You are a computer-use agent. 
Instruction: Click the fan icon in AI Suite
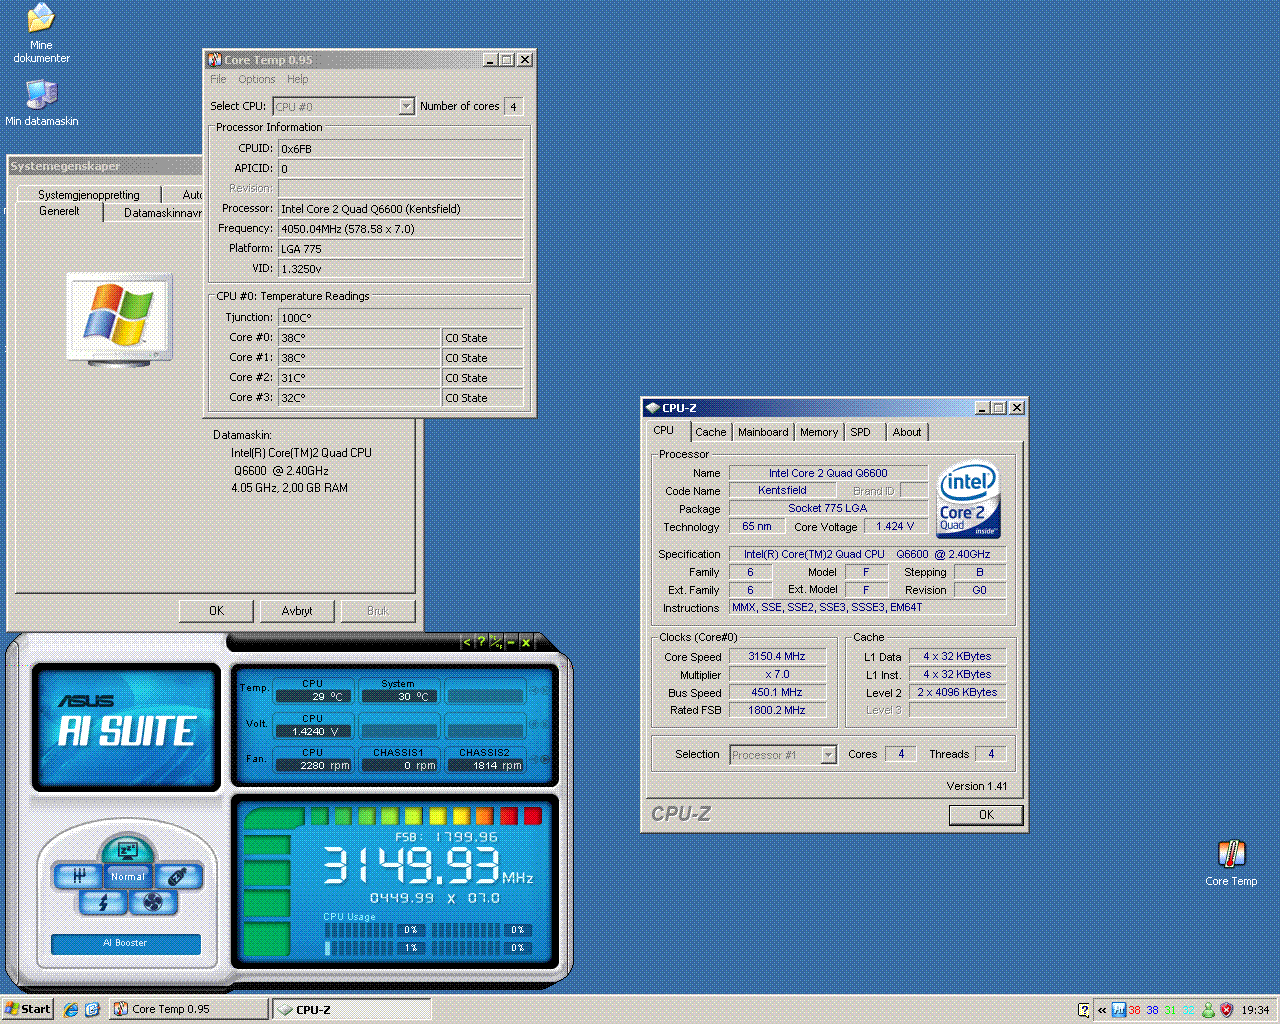click(153, 902)
